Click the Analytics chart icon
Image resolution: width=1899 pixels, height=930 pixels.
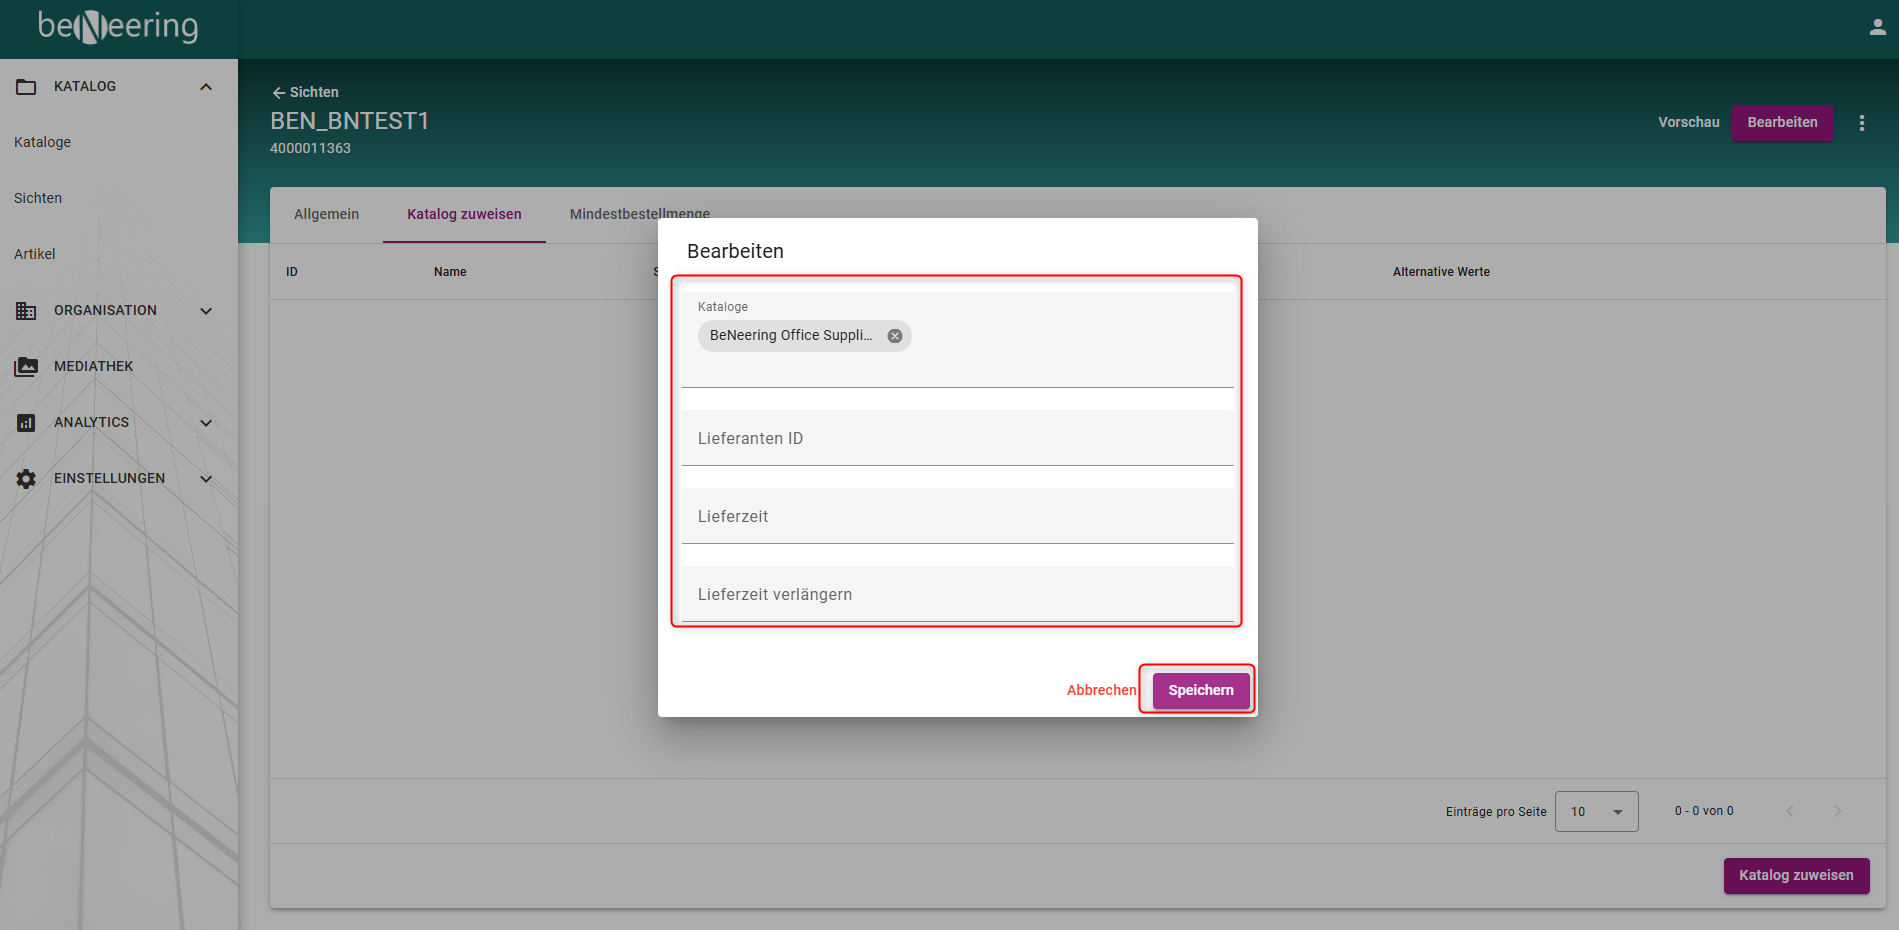coord(26,423)
